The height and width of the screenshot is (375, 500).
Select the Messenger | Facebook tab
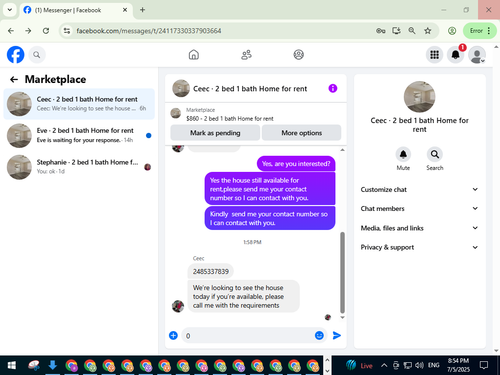point(76,10)
